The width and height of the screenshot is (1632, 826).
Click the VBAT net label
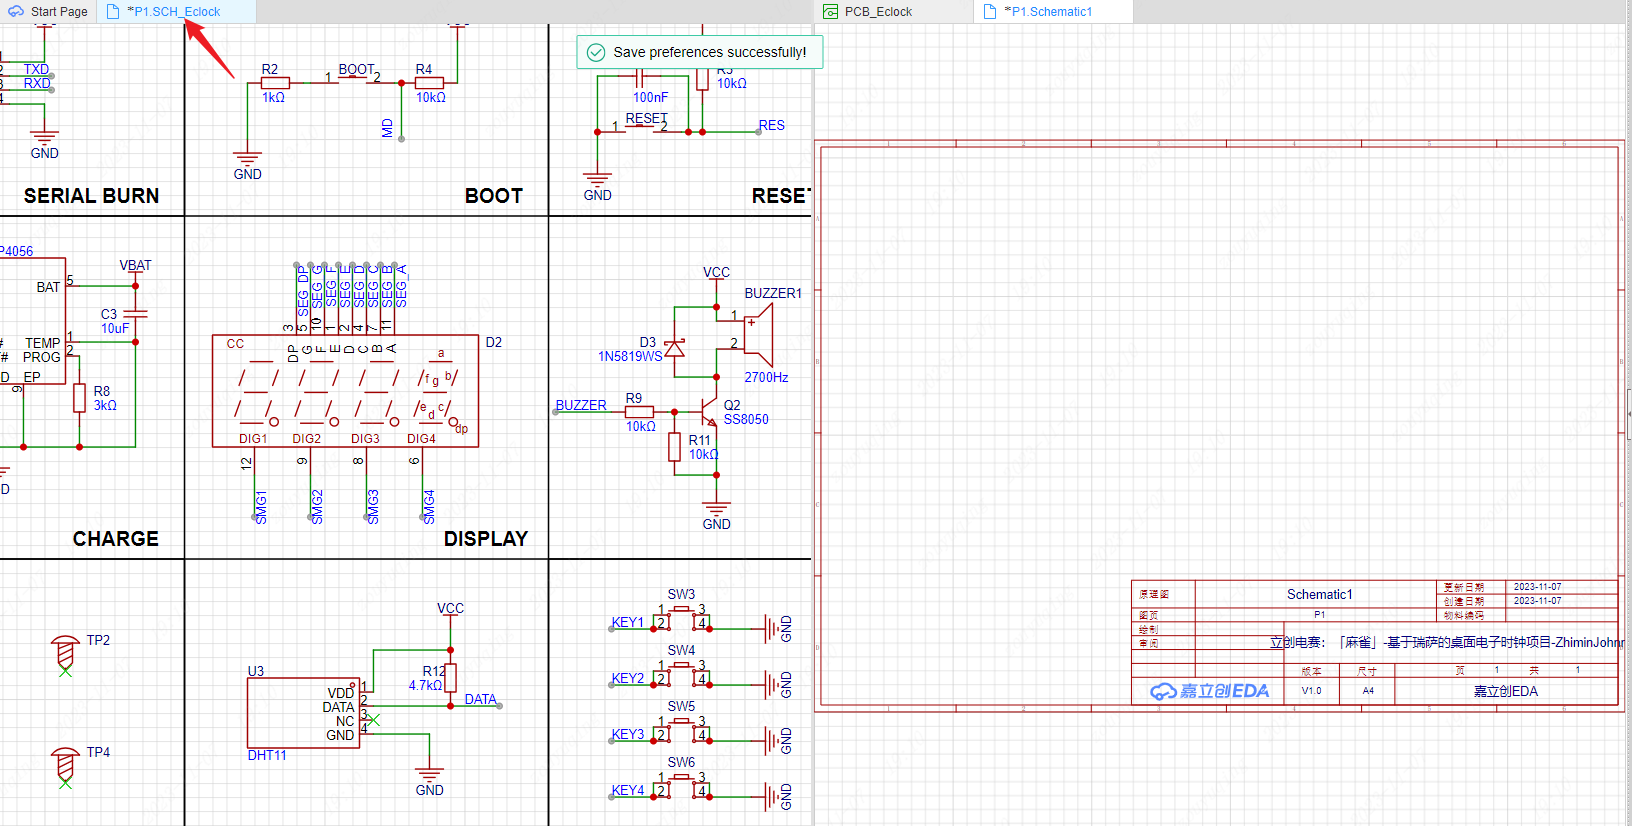click(136, 265)
